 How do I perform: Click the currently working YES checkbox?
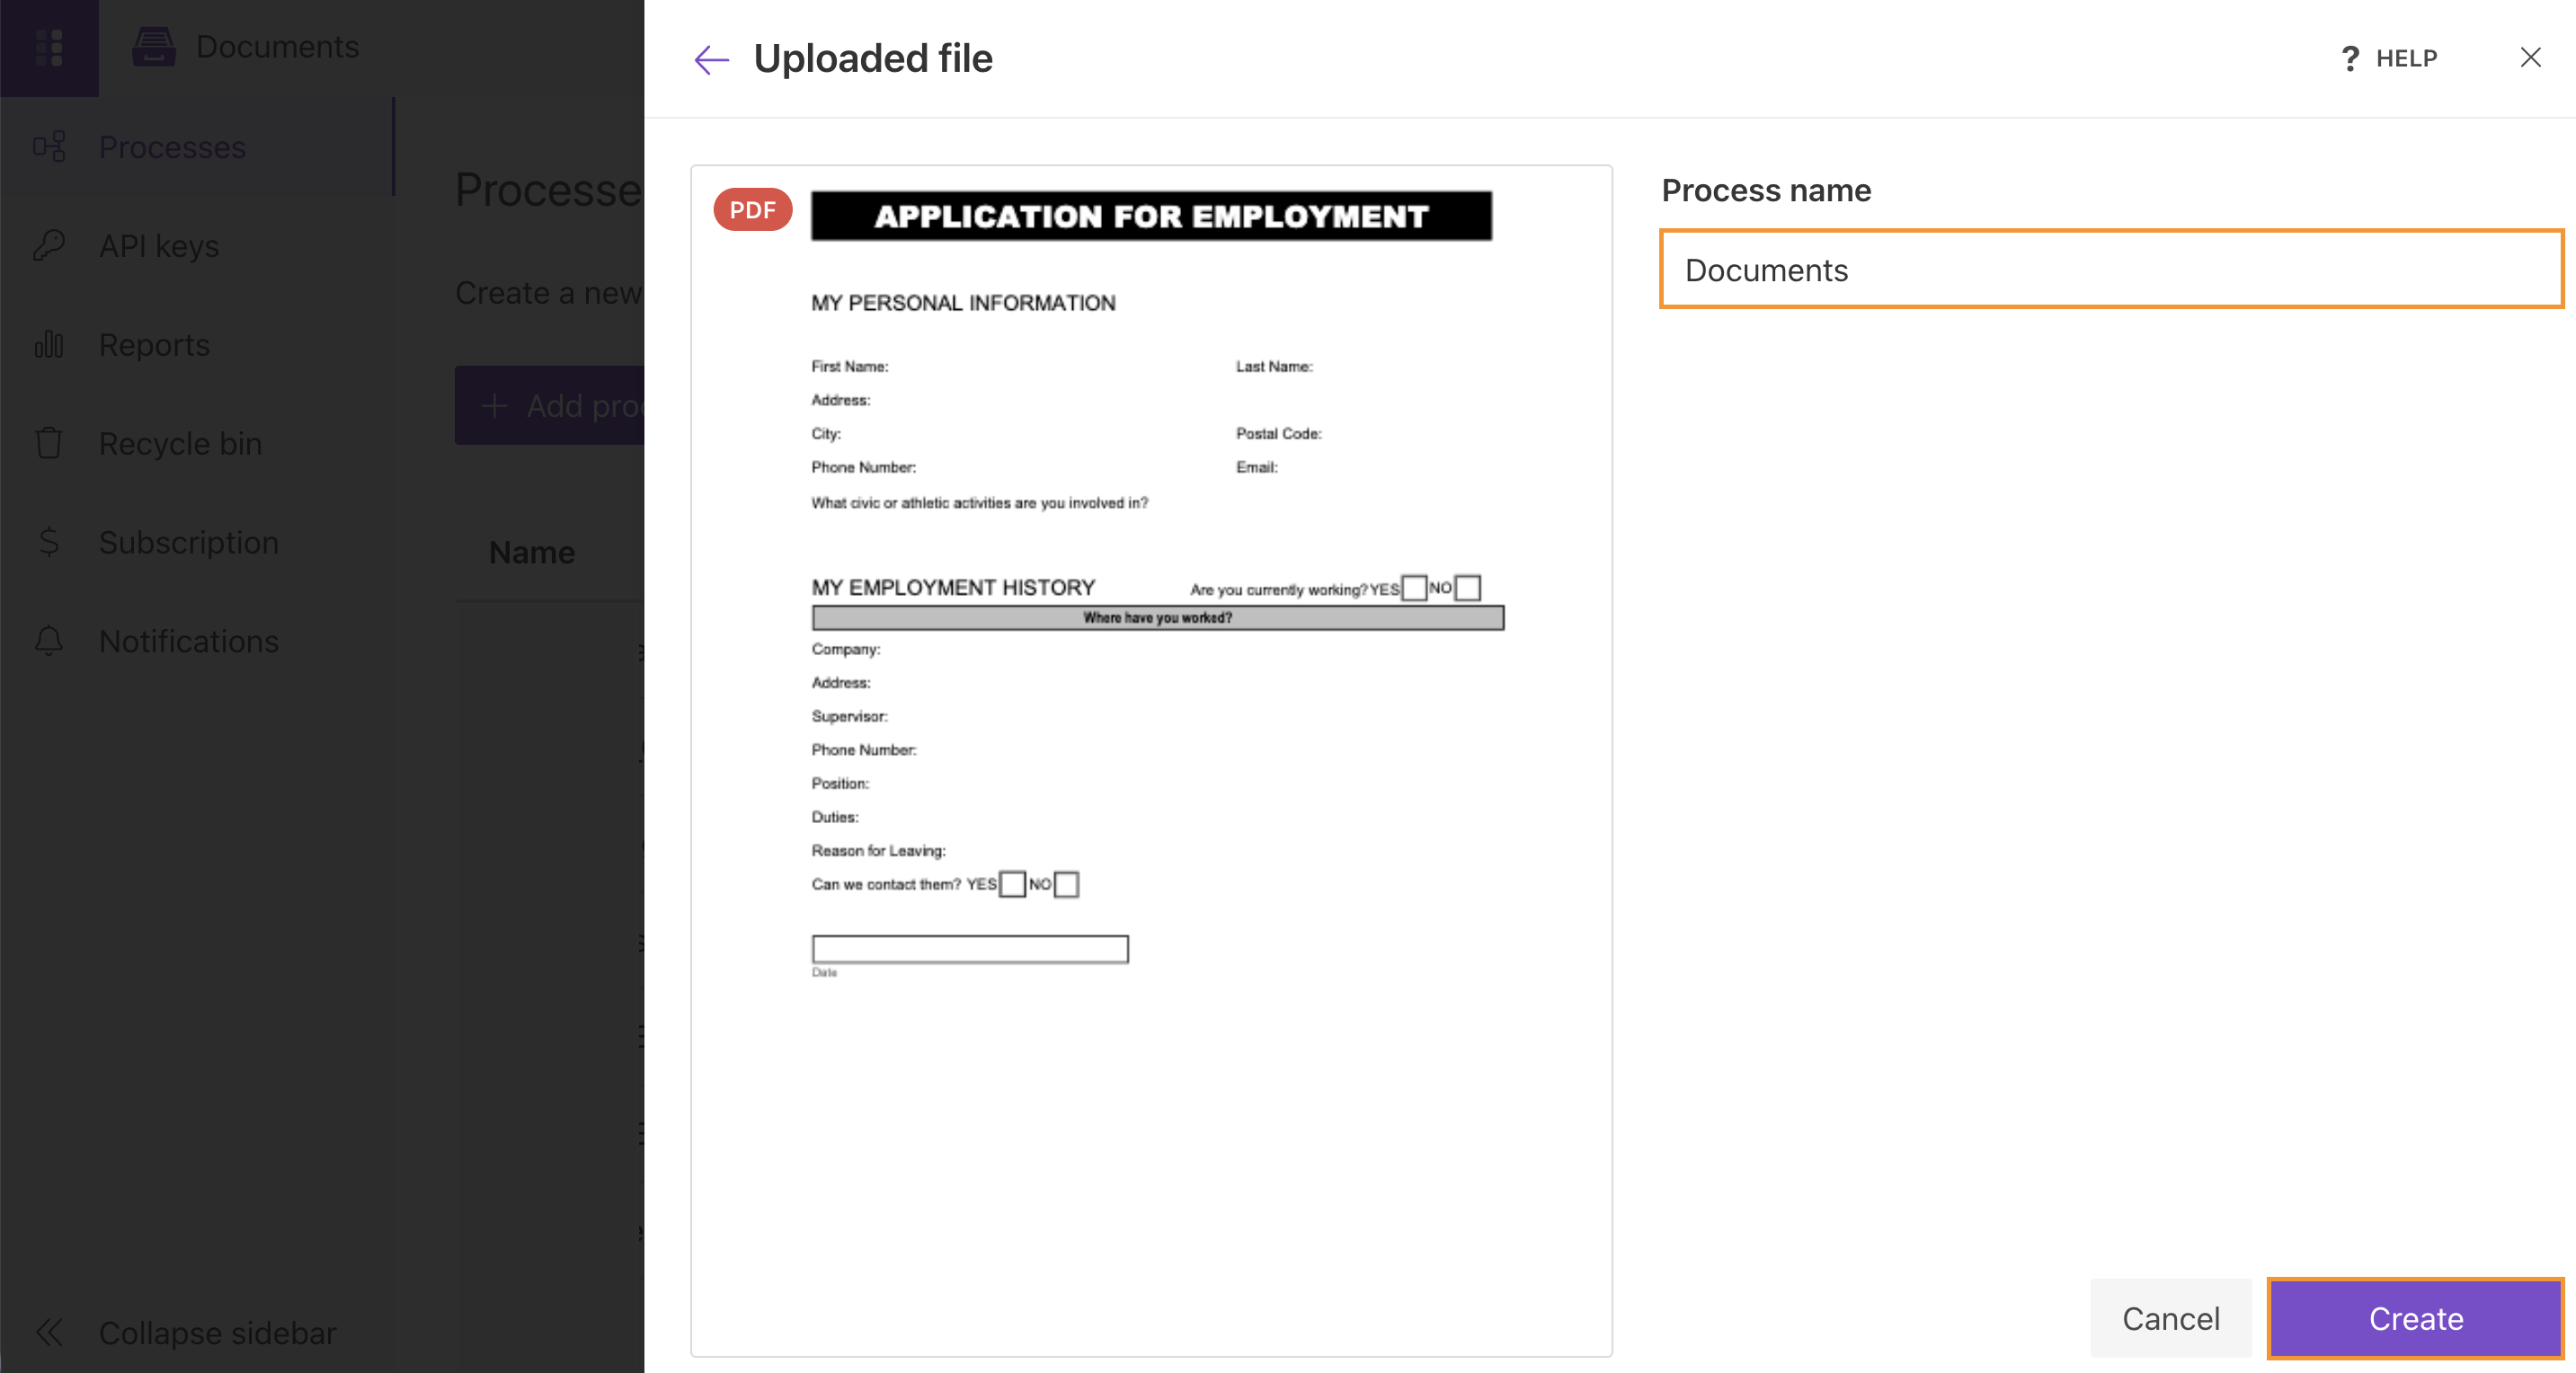1413,588
